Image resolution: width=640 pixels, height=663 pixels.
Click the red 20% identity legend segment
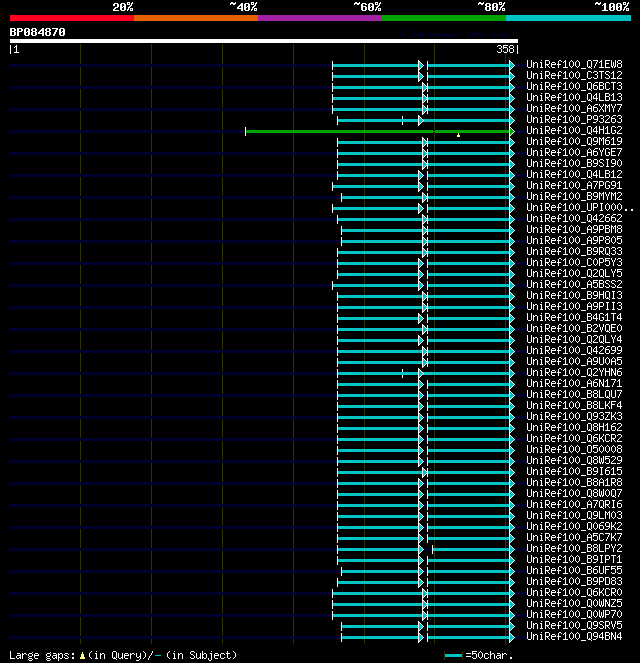pyautogui.click(x=72, y=18)
